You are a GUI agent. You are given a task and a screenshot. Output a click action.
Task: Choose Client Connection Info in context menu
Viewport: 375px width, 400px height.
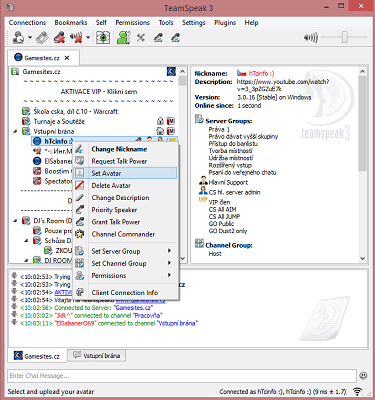(x=126, y=292)
